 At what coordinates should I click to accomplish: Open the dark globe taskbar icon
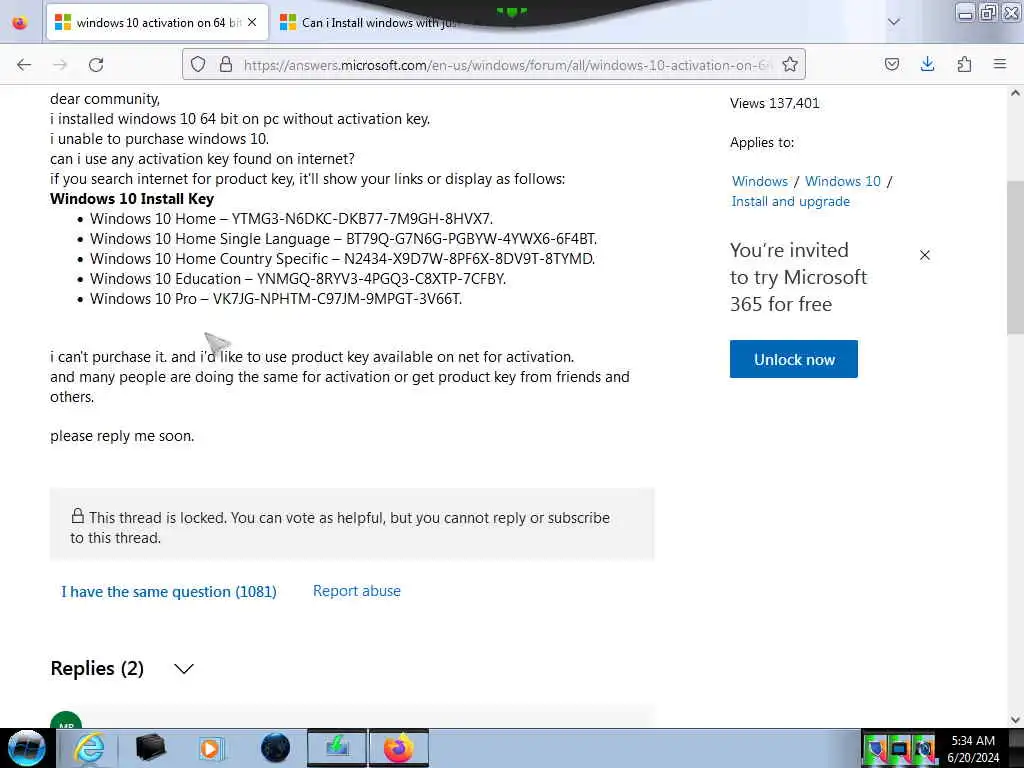[x=275, y=748]
